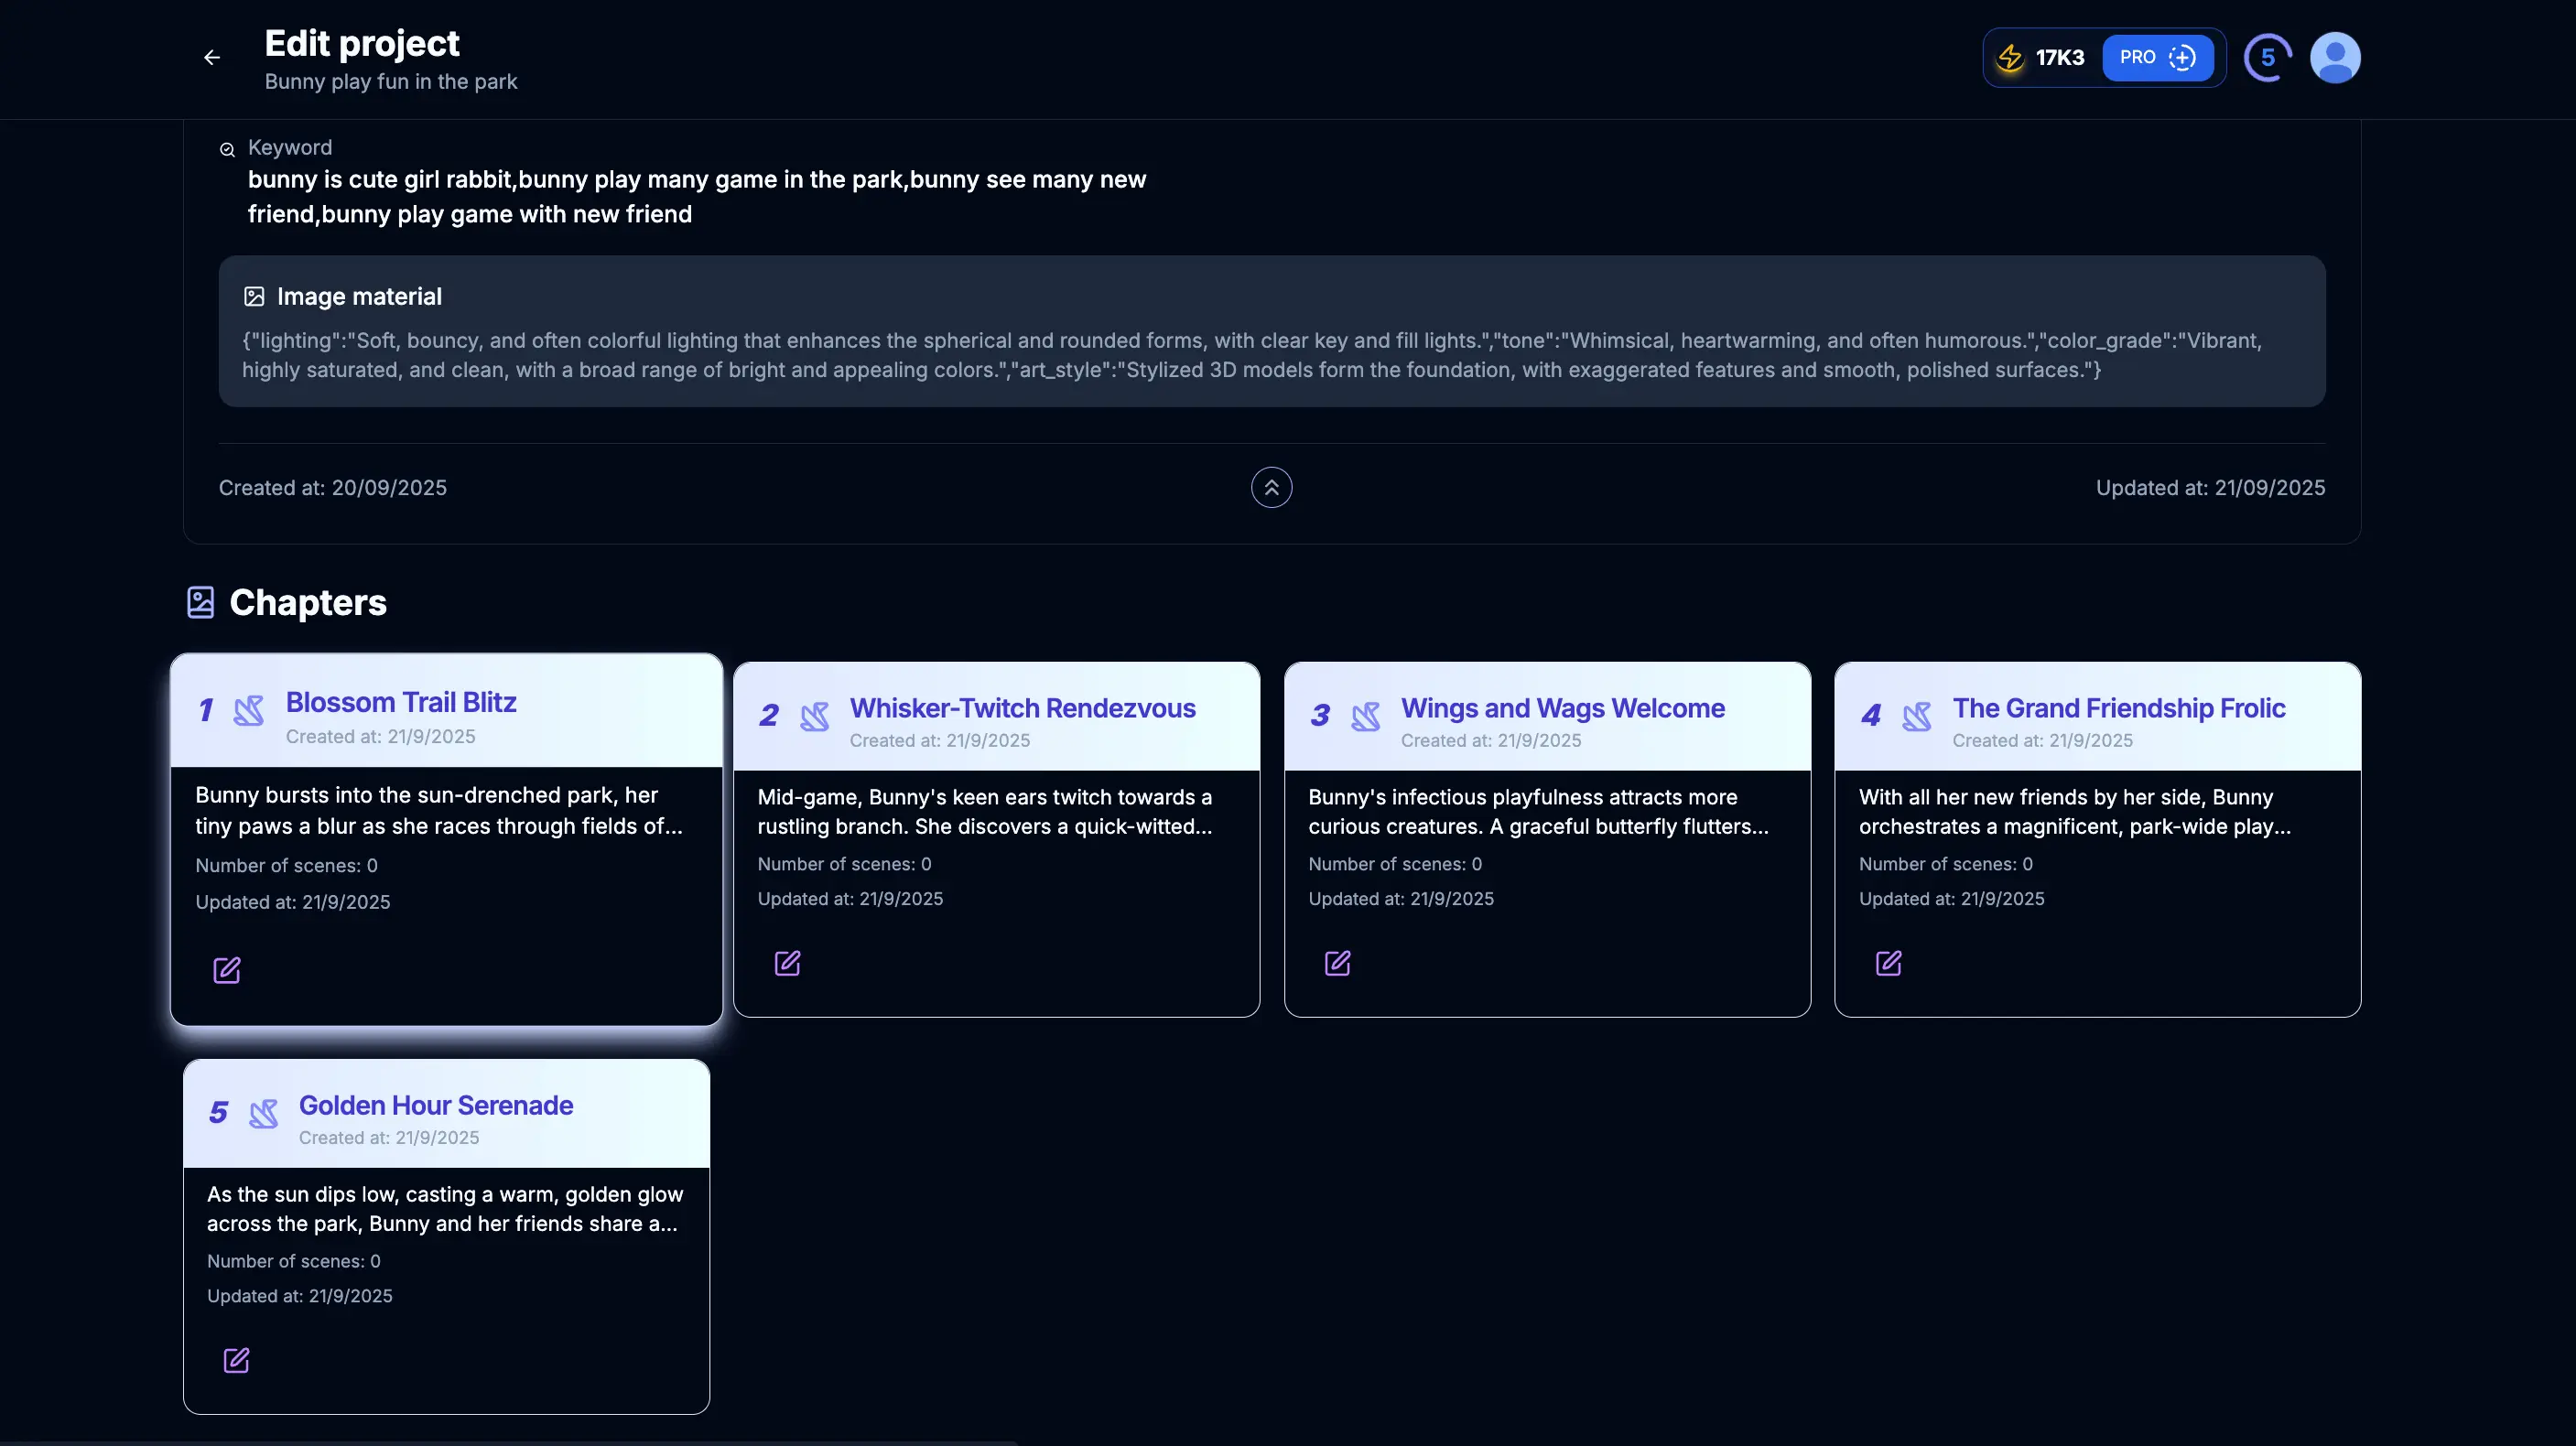Image resolution: width=2576 pixels, height=1446 pixels.
Task: Click the Chapters section heading icon
Action: coord(201,602)
